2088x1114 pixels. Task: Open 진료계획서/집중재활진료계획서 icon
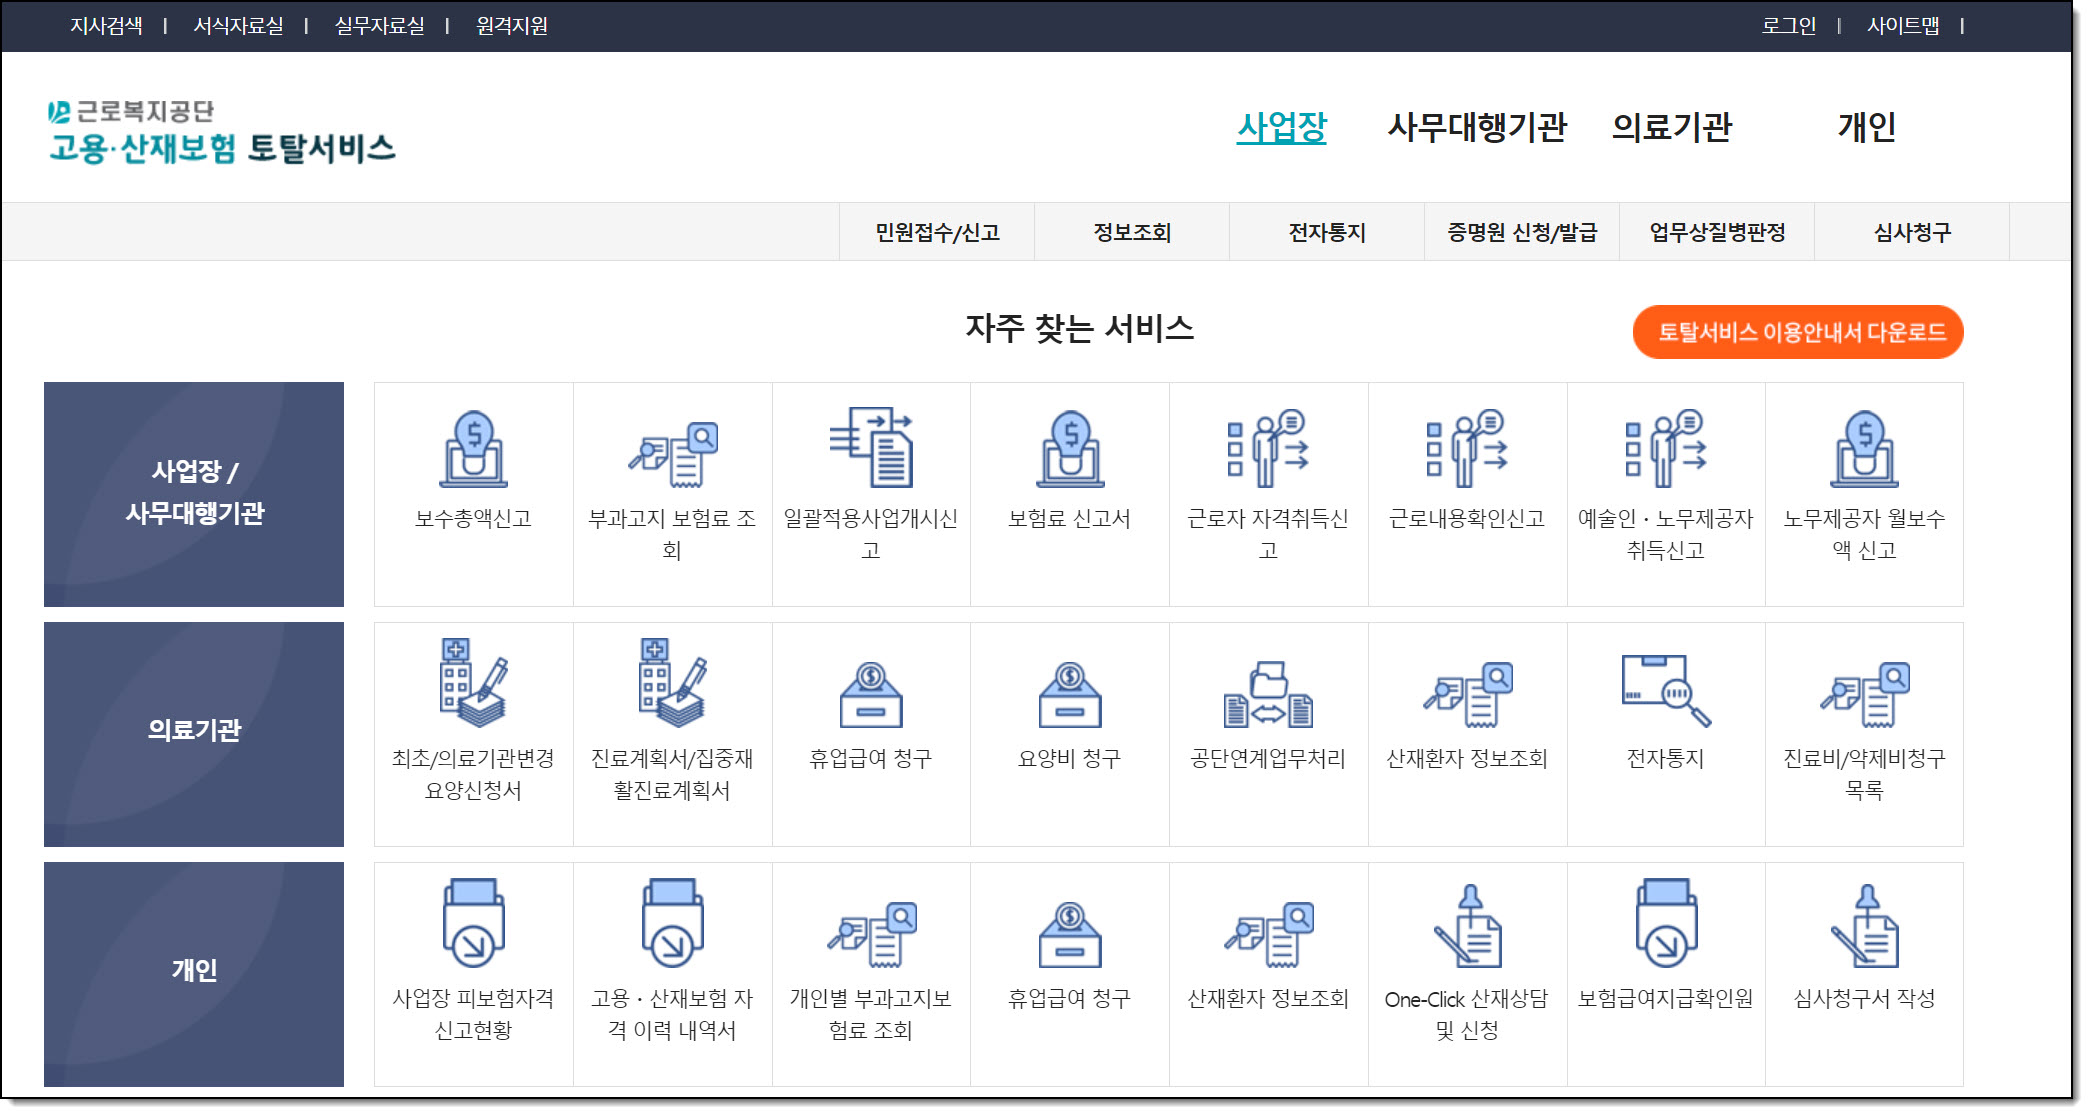(672, 683)
